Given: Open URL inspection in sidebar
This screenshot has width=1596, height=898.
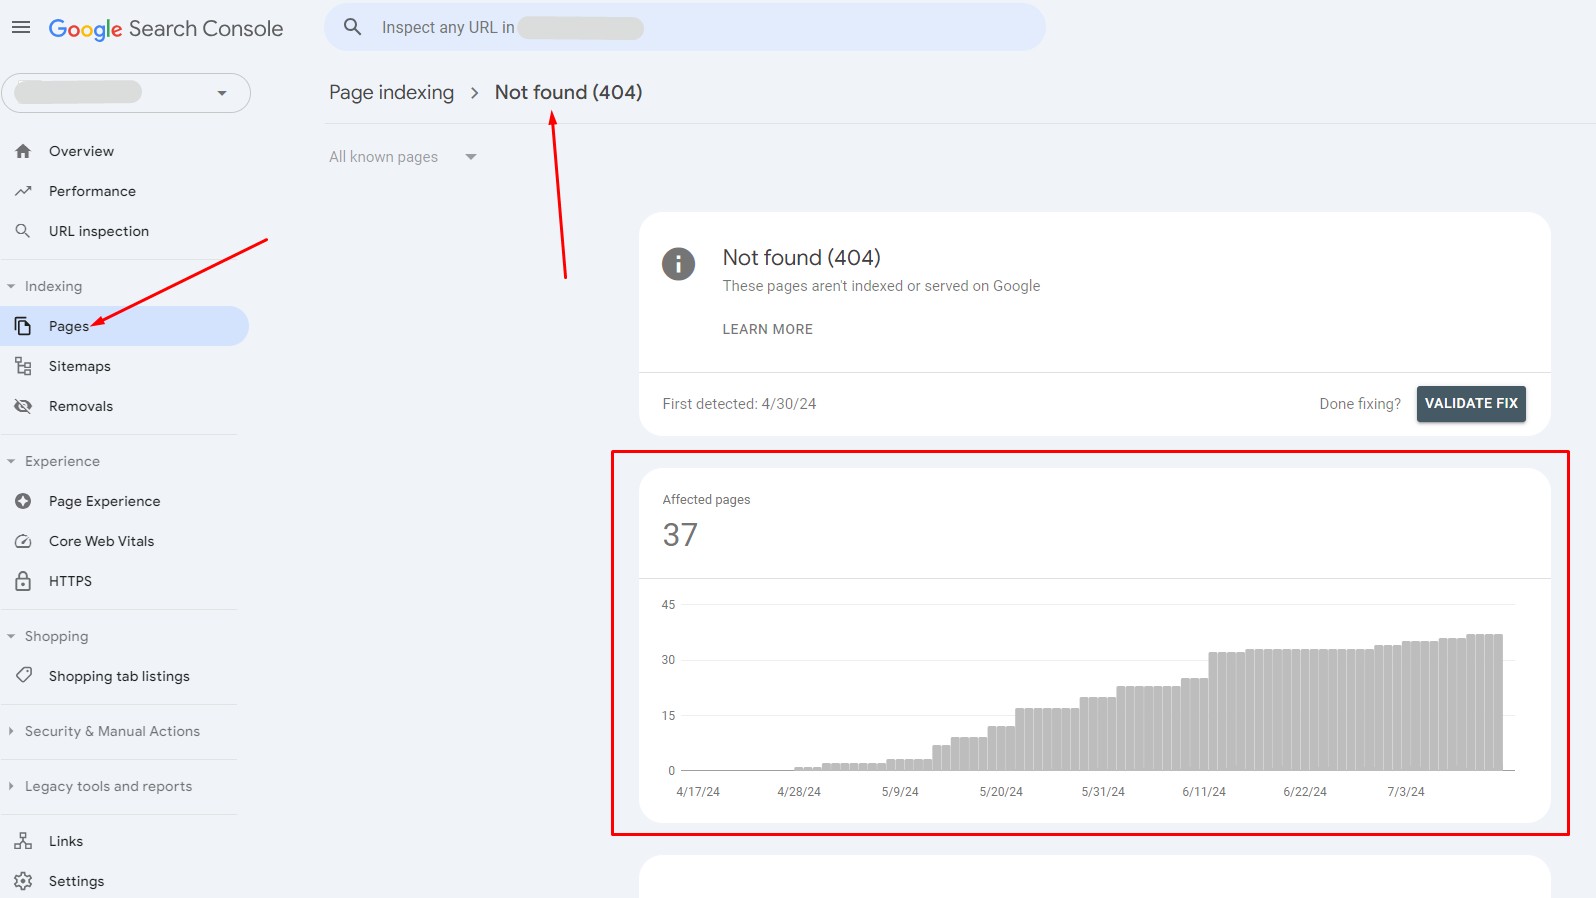Looking at the screenshot, I should coord(98,231).
